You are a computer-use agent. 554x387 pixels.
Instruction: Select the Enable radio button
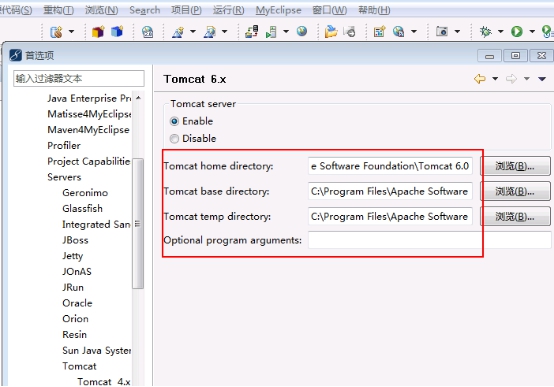[x=174, y=122]
